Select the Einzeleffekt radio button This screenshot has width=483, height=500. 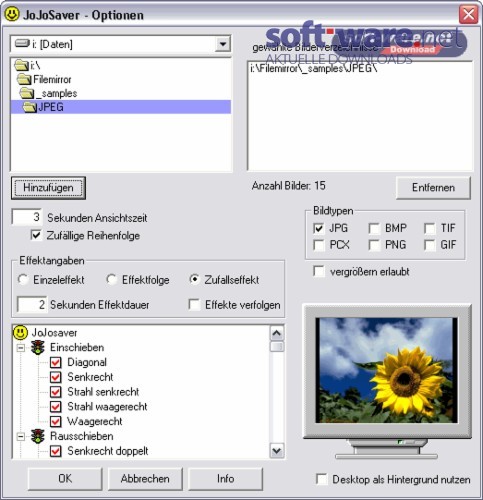click(23, 279)
